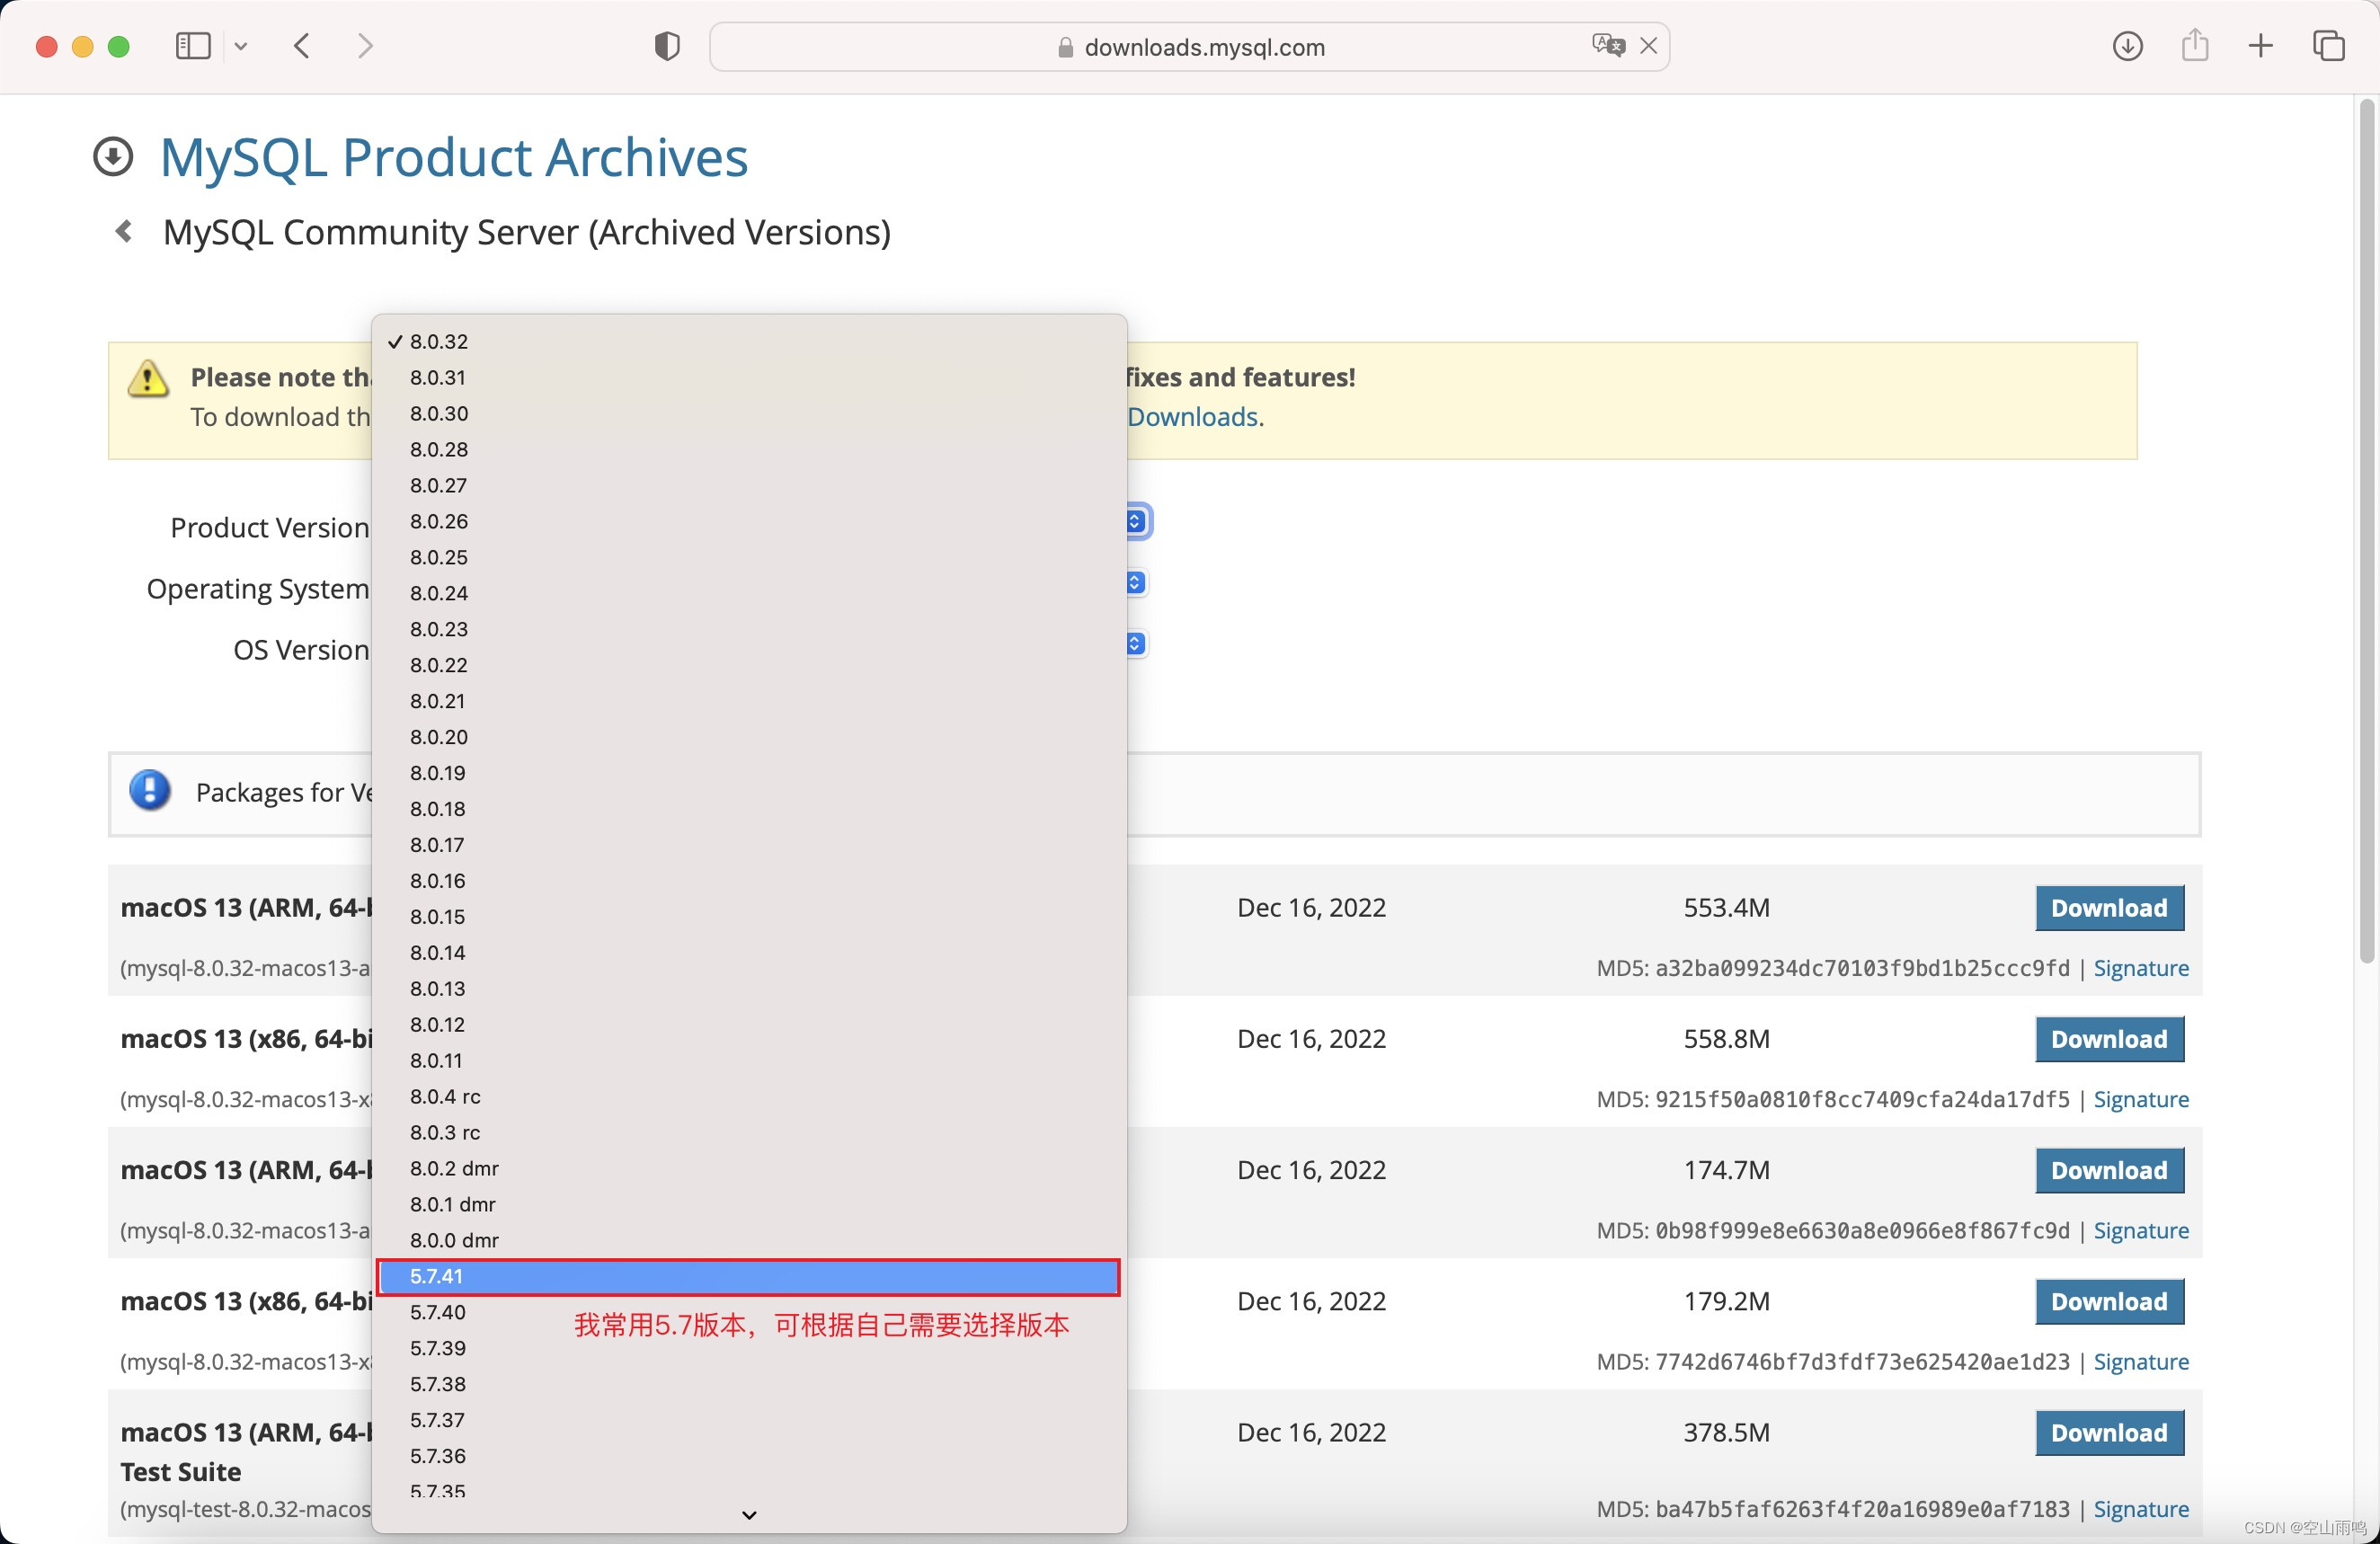
Task: Select version 8.0.18
Action: [x=749, y=810]
